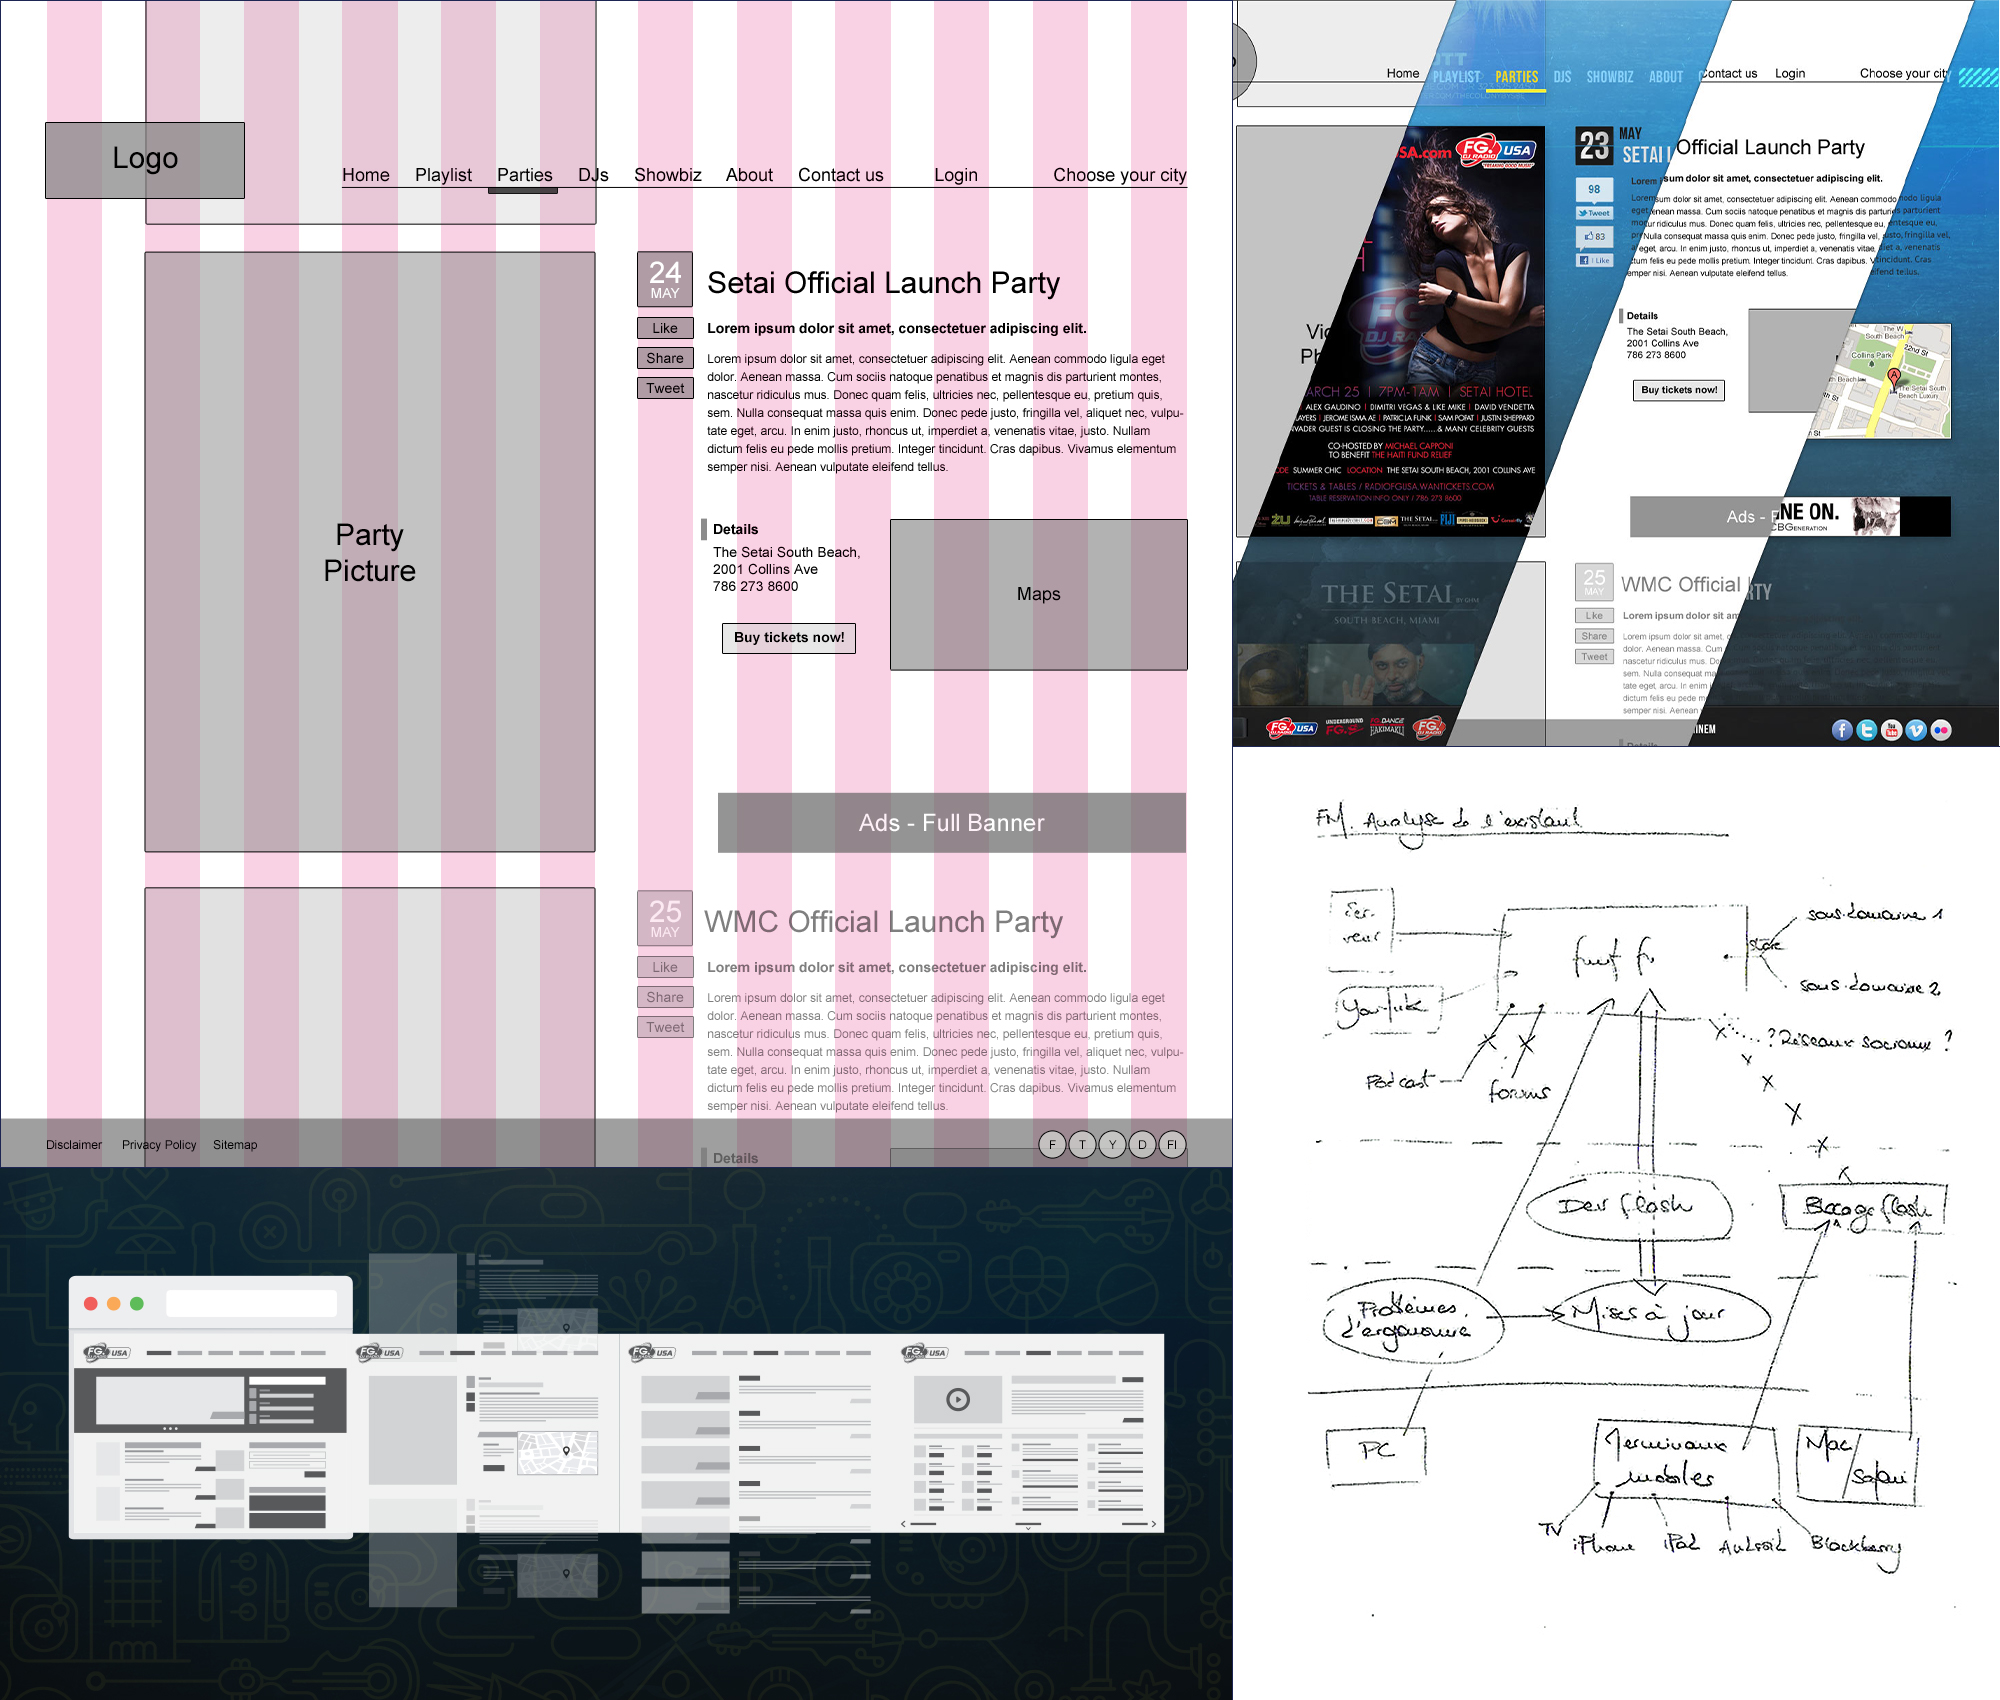
Task: Click the Disclaimer footer link
Action: click(x=74, y=1145)
